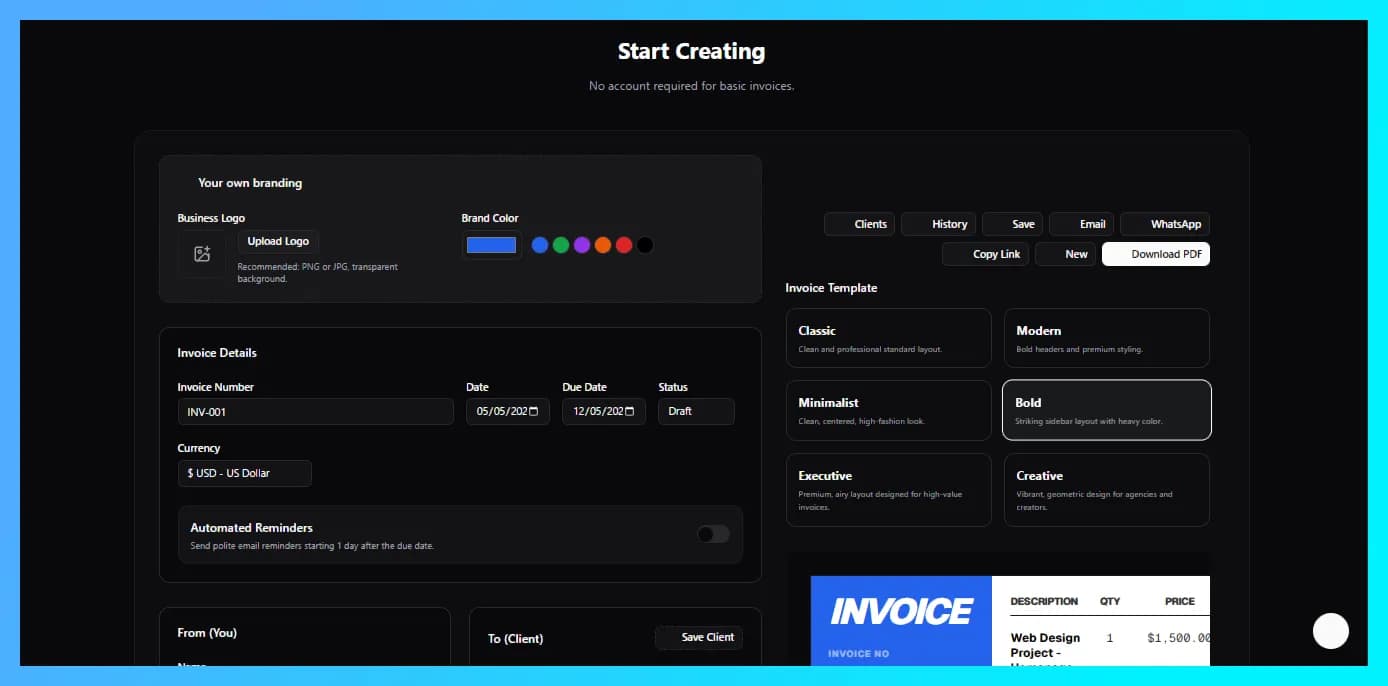Click the 'Invoice Details' section heading

(x=217, y=353)
